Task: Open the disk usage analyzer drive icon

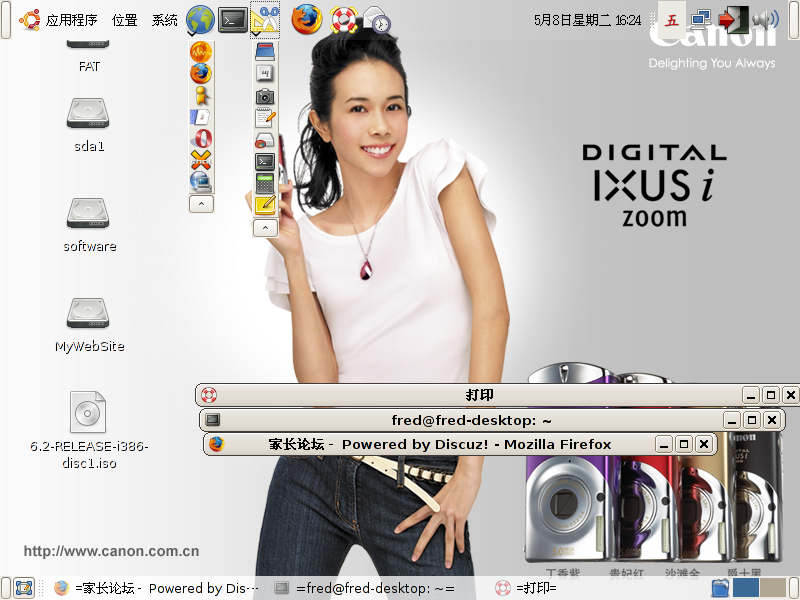Action: (x=265, y=140)
